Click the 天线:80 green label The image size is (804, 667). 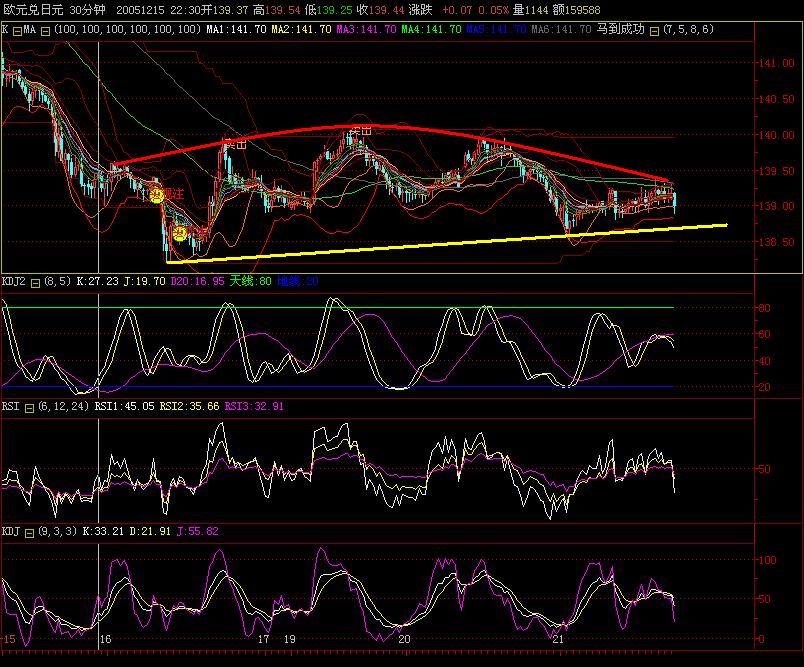250,281
